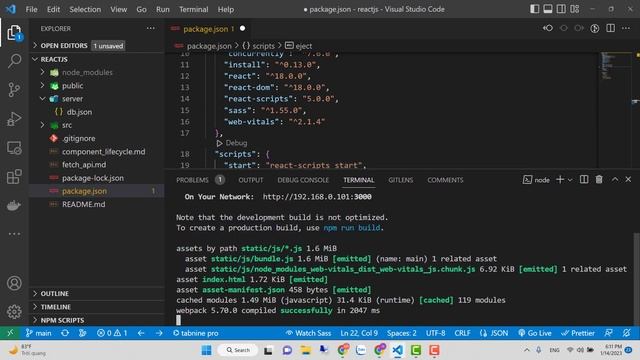The image size is (640, 360).
Task: Open the Explorer view in activity bar
Action: pyautogui.click(x=14, y=33)
